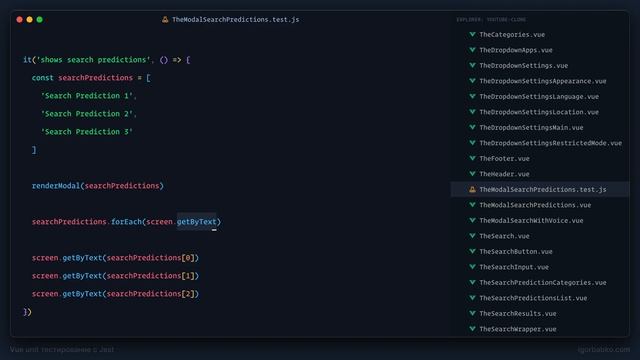The width and height of the screenshot is (640, 360).
Task: Open TheDropdownSettingsMain.vue
Action: click(x=531, y=128)
